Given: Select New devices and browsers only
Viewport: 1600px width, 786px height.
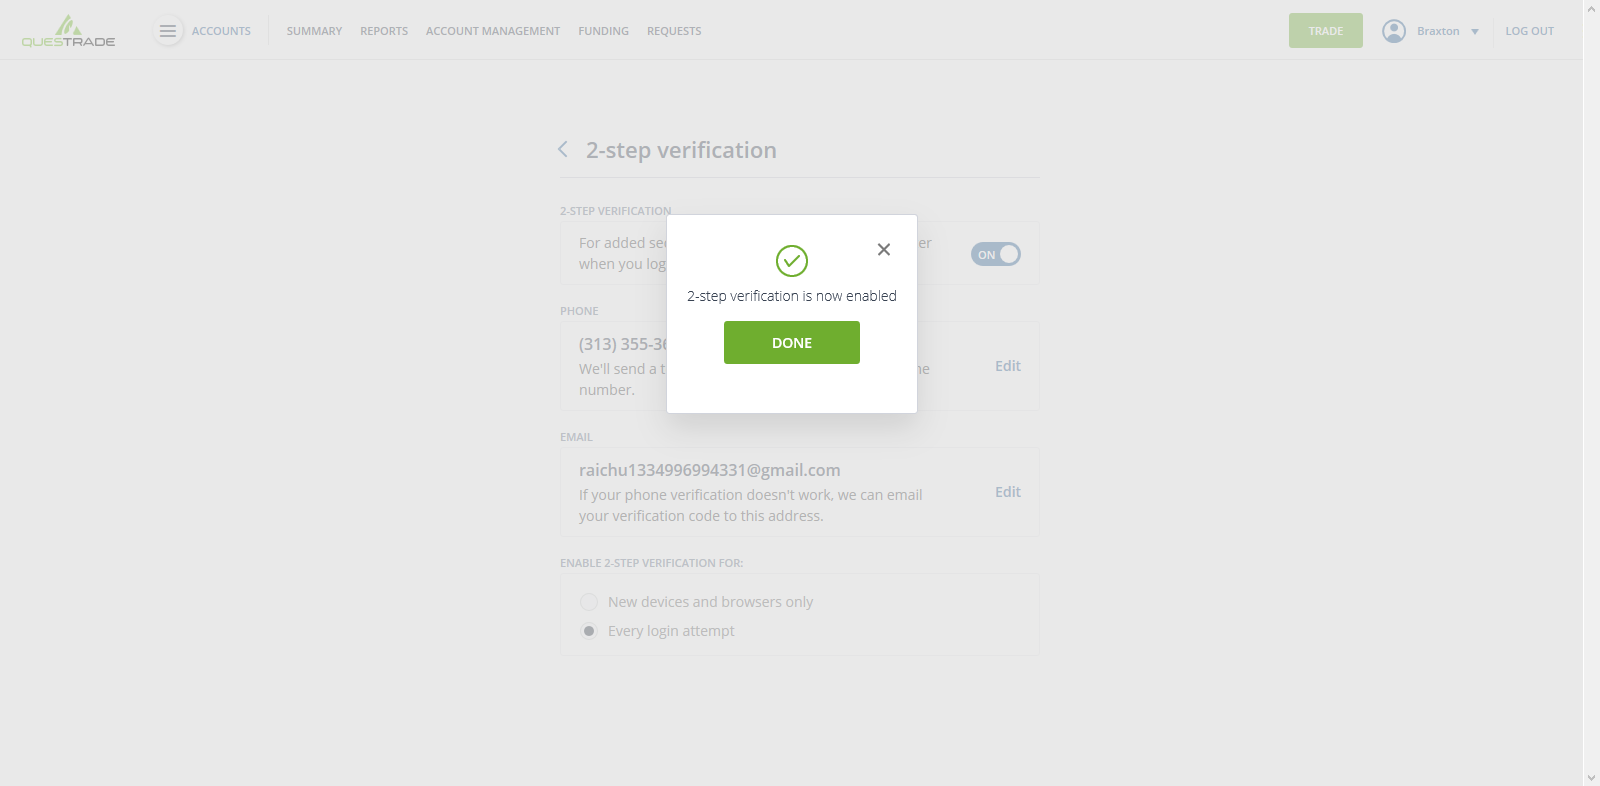Looking at the screenshot, I should click(x=589, y=602).
